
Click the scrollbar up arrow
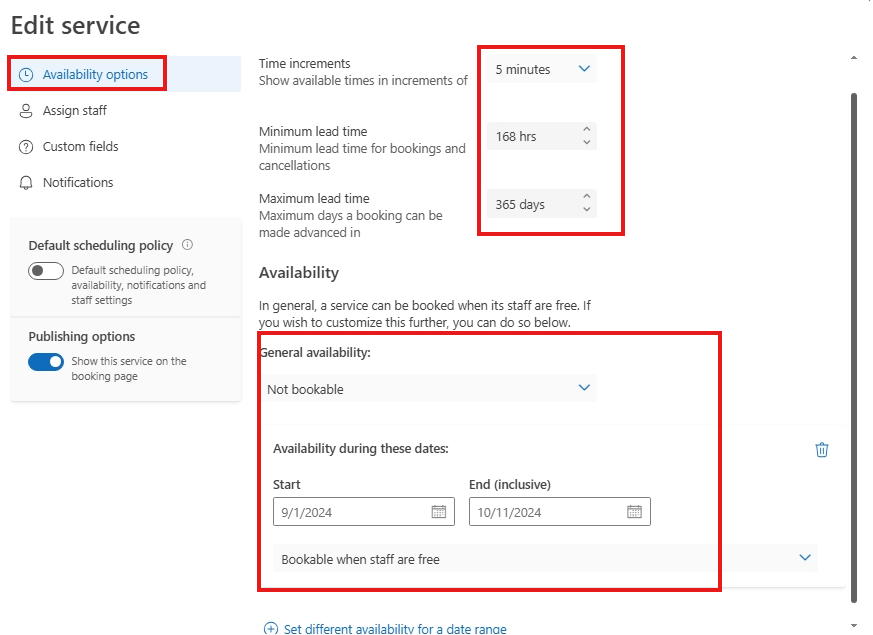854,57
